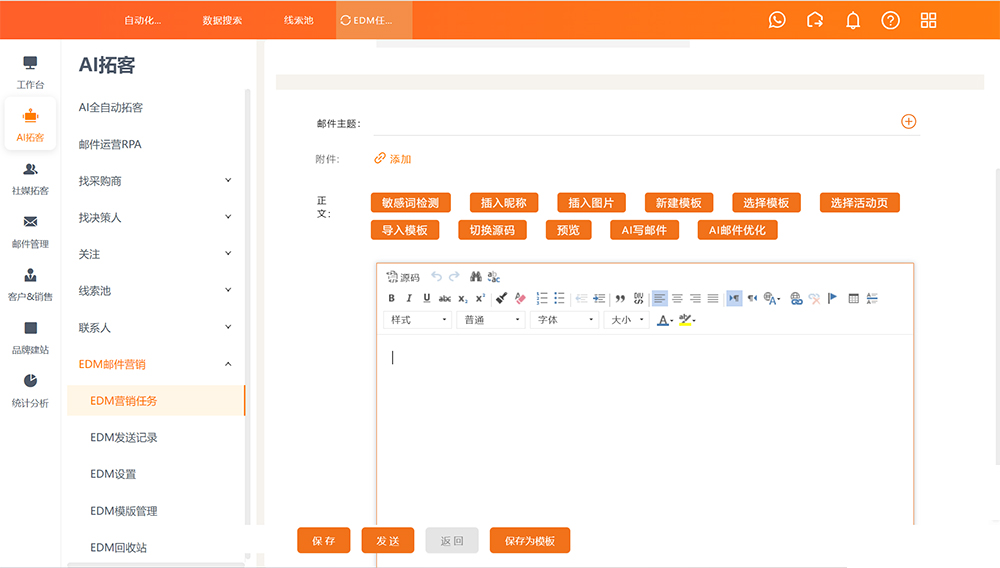
Task: Redo the last edit
Action: tap(454, 276)
